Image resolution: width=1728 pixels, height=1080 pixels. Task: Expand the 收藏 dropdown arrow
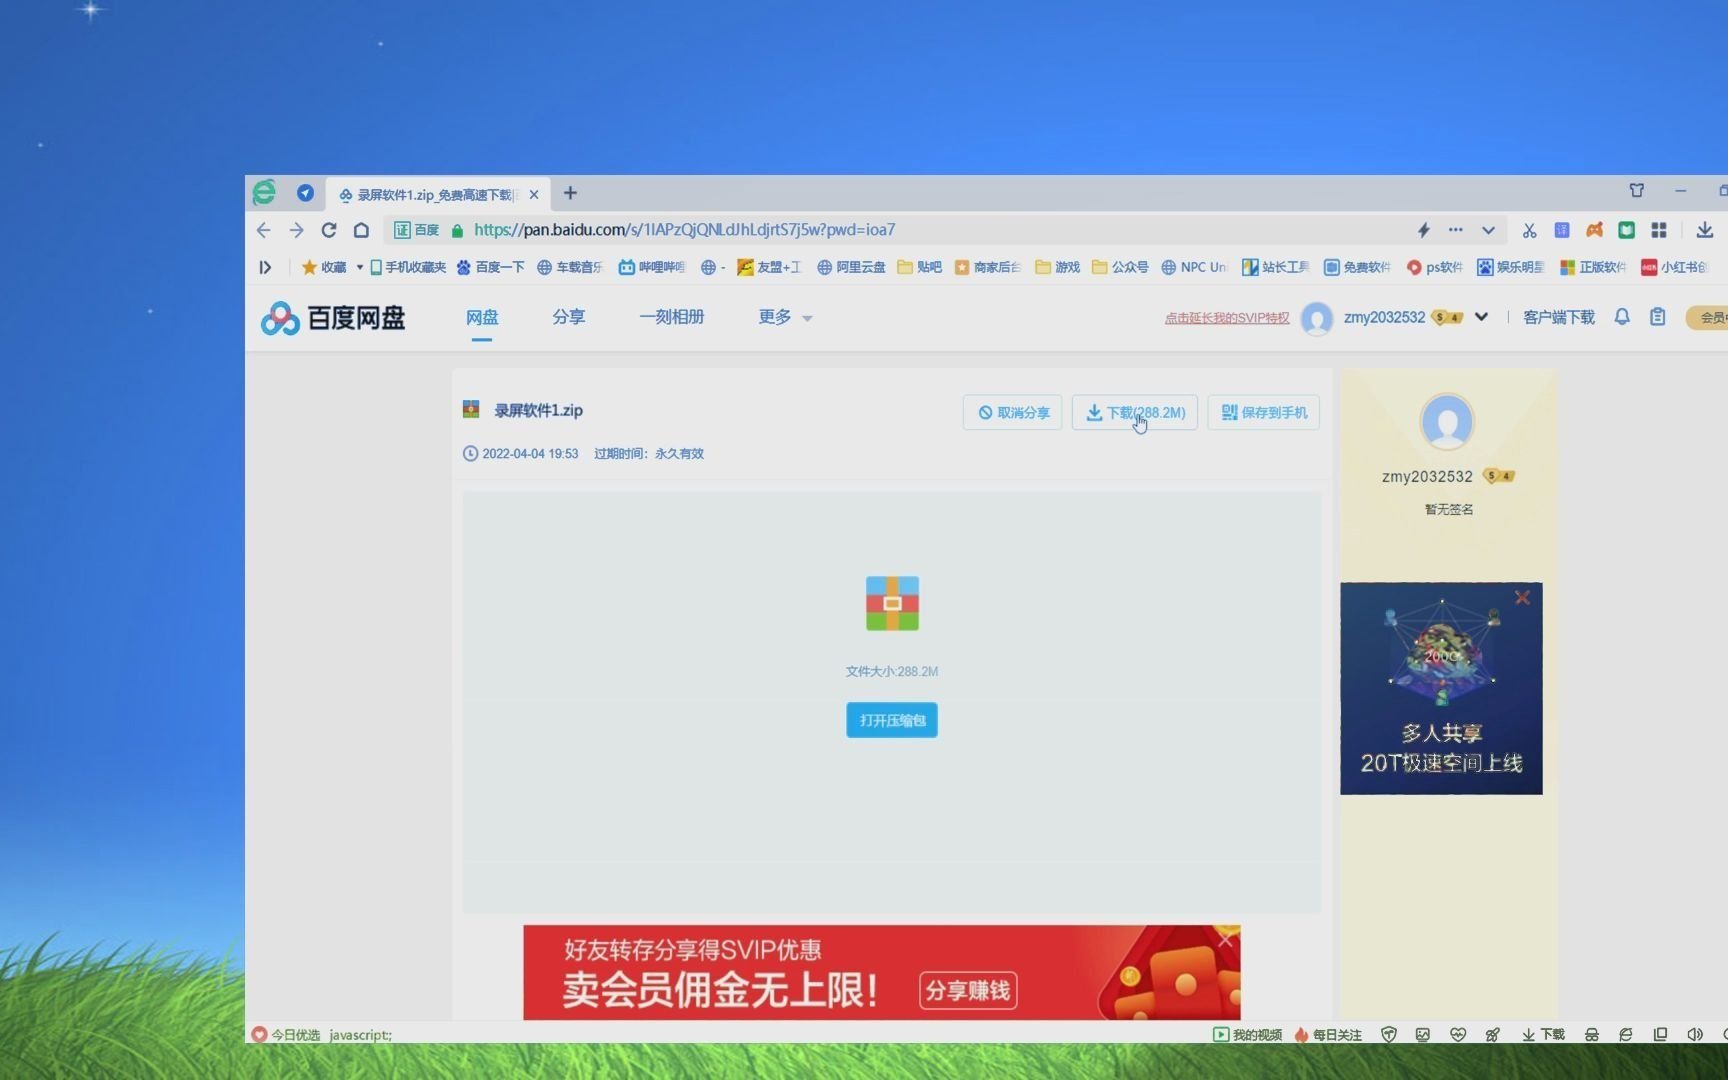(x=359, y=267)
